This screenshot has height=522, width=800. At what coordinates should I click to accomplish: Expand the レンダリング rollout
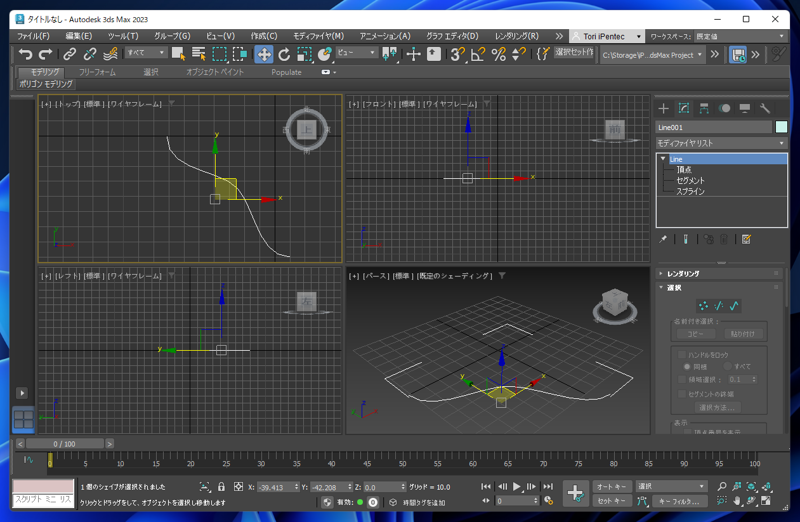tap(683, 273)
